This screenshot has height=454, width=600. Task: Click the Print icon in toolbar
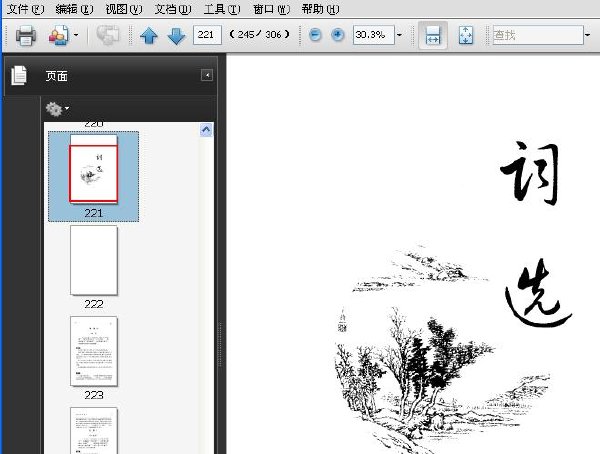(26, 35)
